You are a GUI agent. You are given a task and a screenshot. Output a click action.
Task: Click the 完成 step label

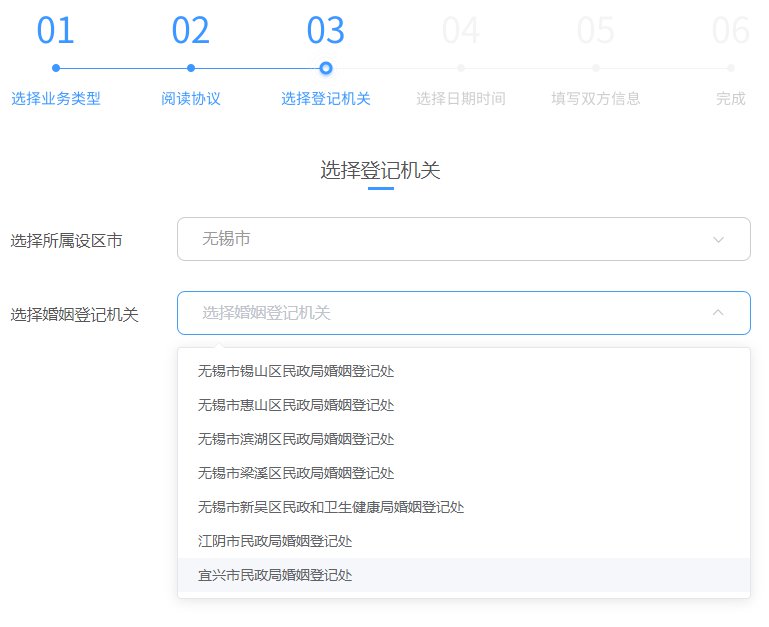[x=731, y=99]
